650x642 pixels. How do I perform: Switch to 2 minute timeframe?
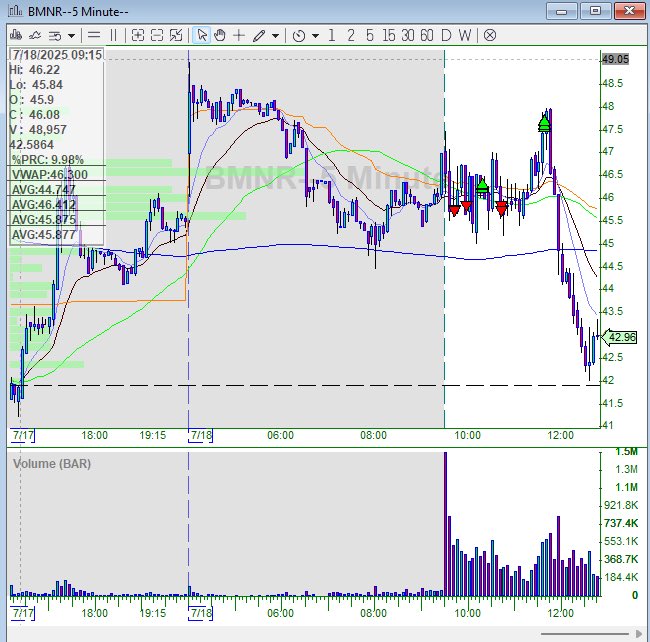click(351, 35)
